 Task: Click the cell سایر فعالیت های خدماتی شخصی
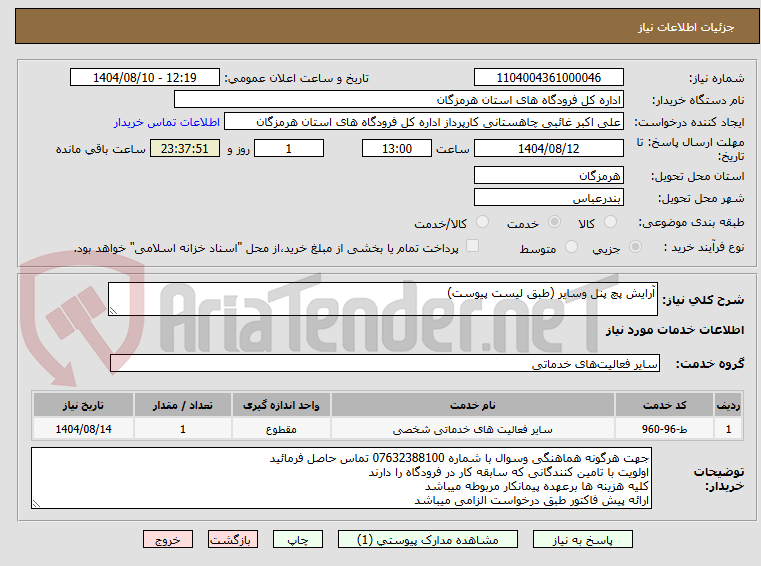coord(472,429)
